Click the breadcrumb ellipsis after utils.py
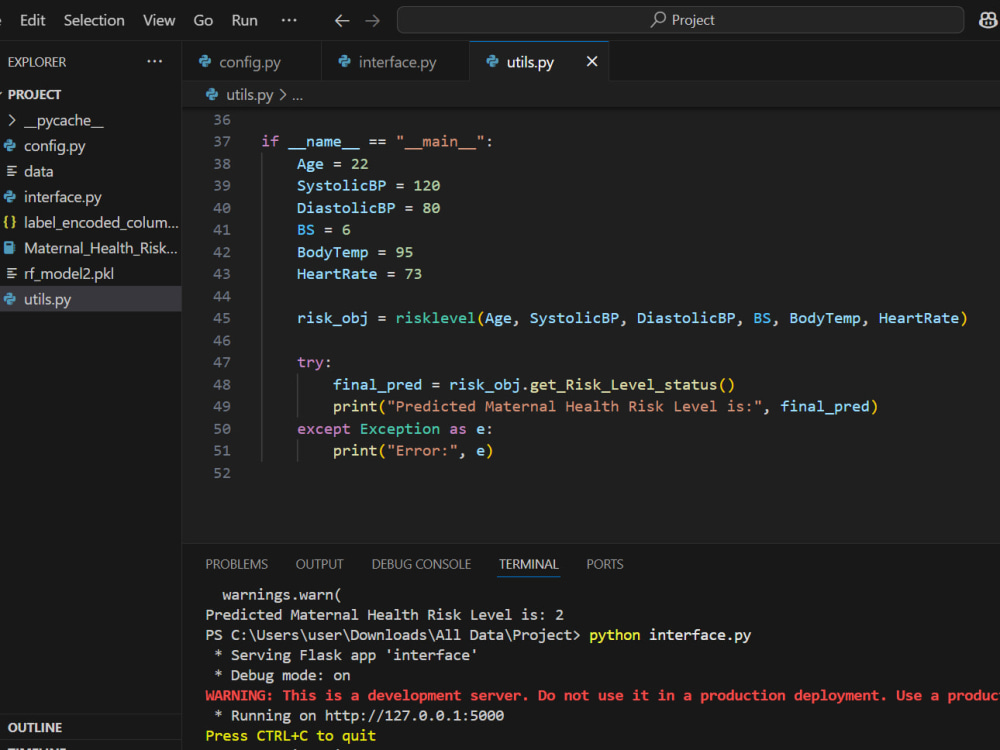The image size is (1000, 750). (297, 95)
